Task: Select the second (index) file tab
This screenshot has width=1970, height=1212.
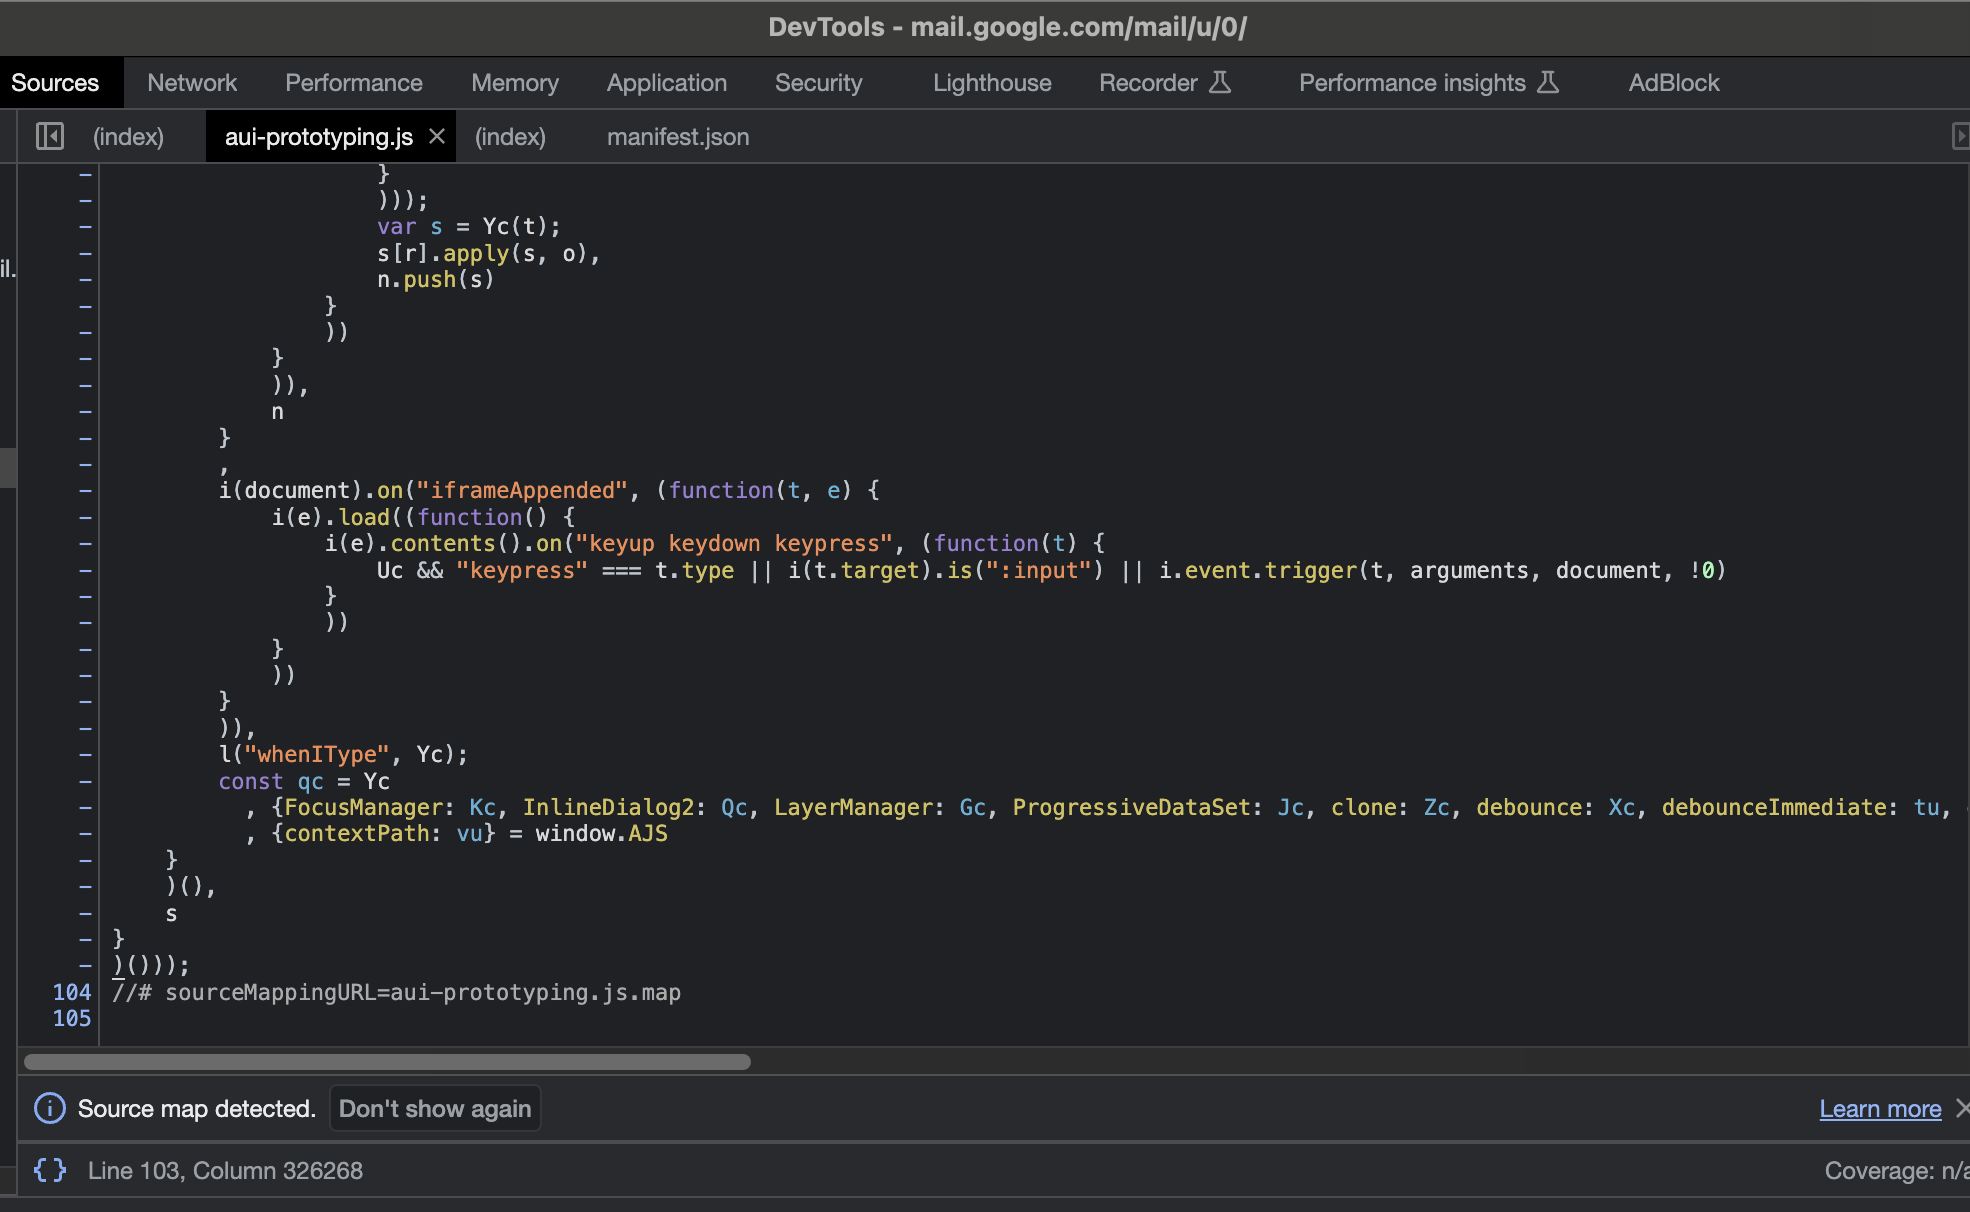Action: click(510, 136)
